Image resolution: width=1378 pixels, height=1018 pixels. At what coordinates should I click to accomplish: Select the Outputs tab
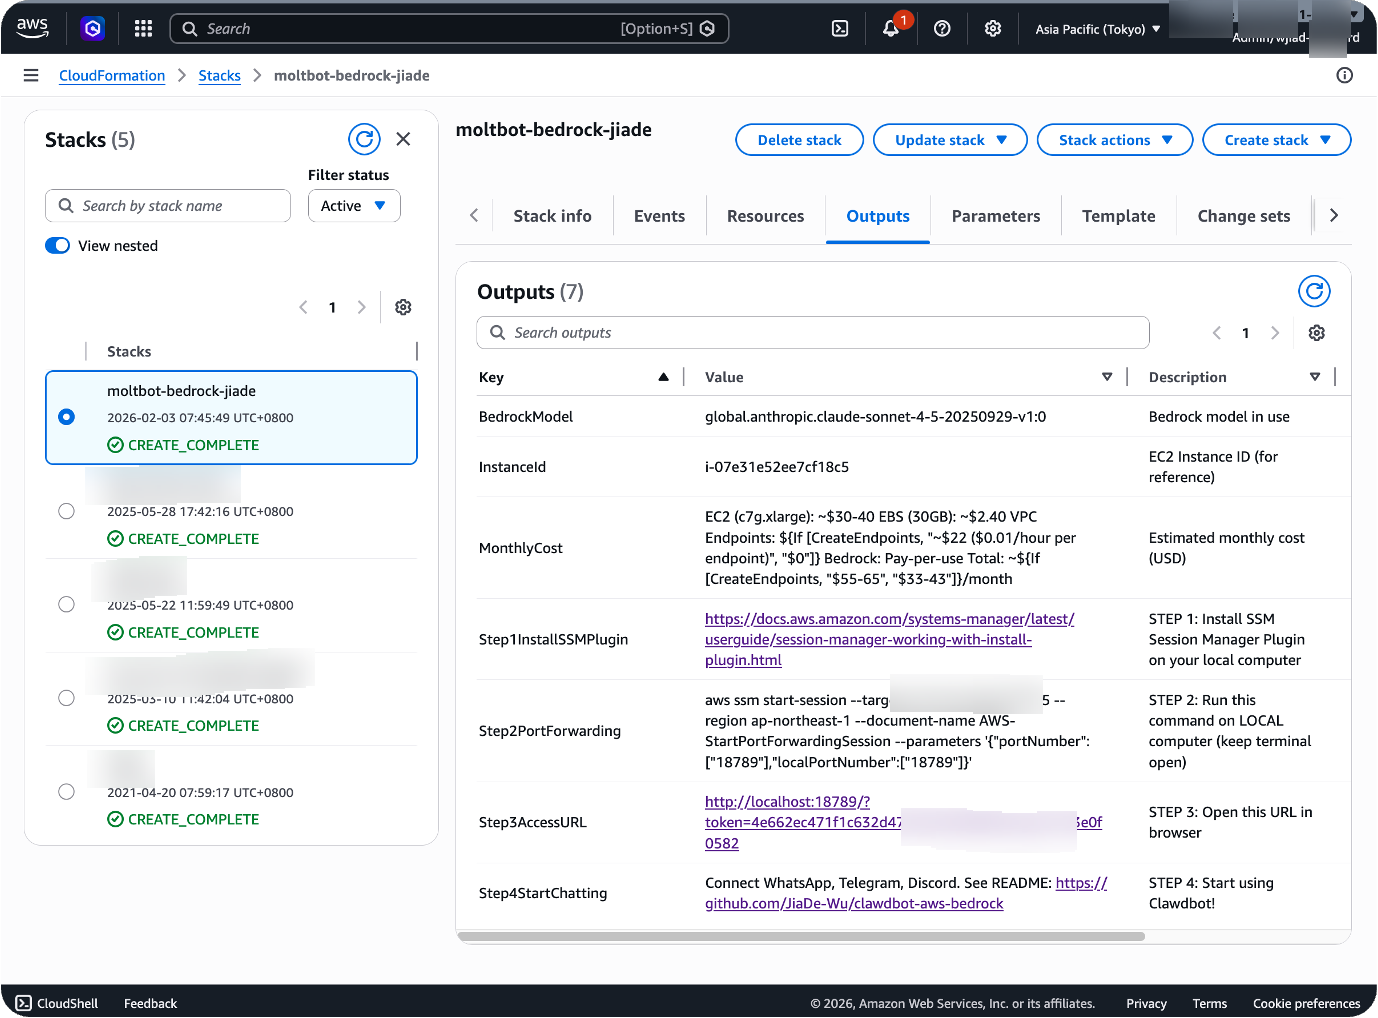click(x=878, y=216)
